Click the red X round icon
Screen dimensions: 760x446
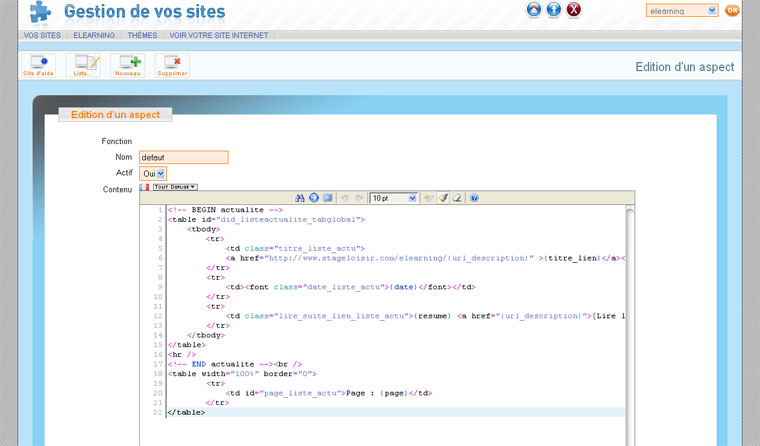point(573,10)
